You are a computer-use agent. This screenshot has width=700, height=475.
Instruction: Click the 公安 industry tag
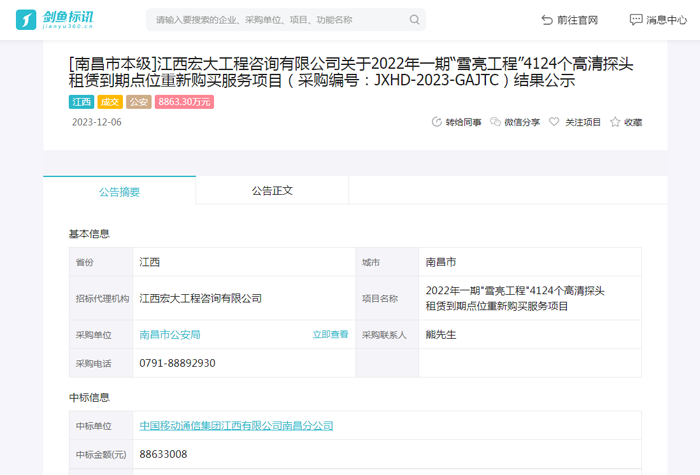click(139, 102)
